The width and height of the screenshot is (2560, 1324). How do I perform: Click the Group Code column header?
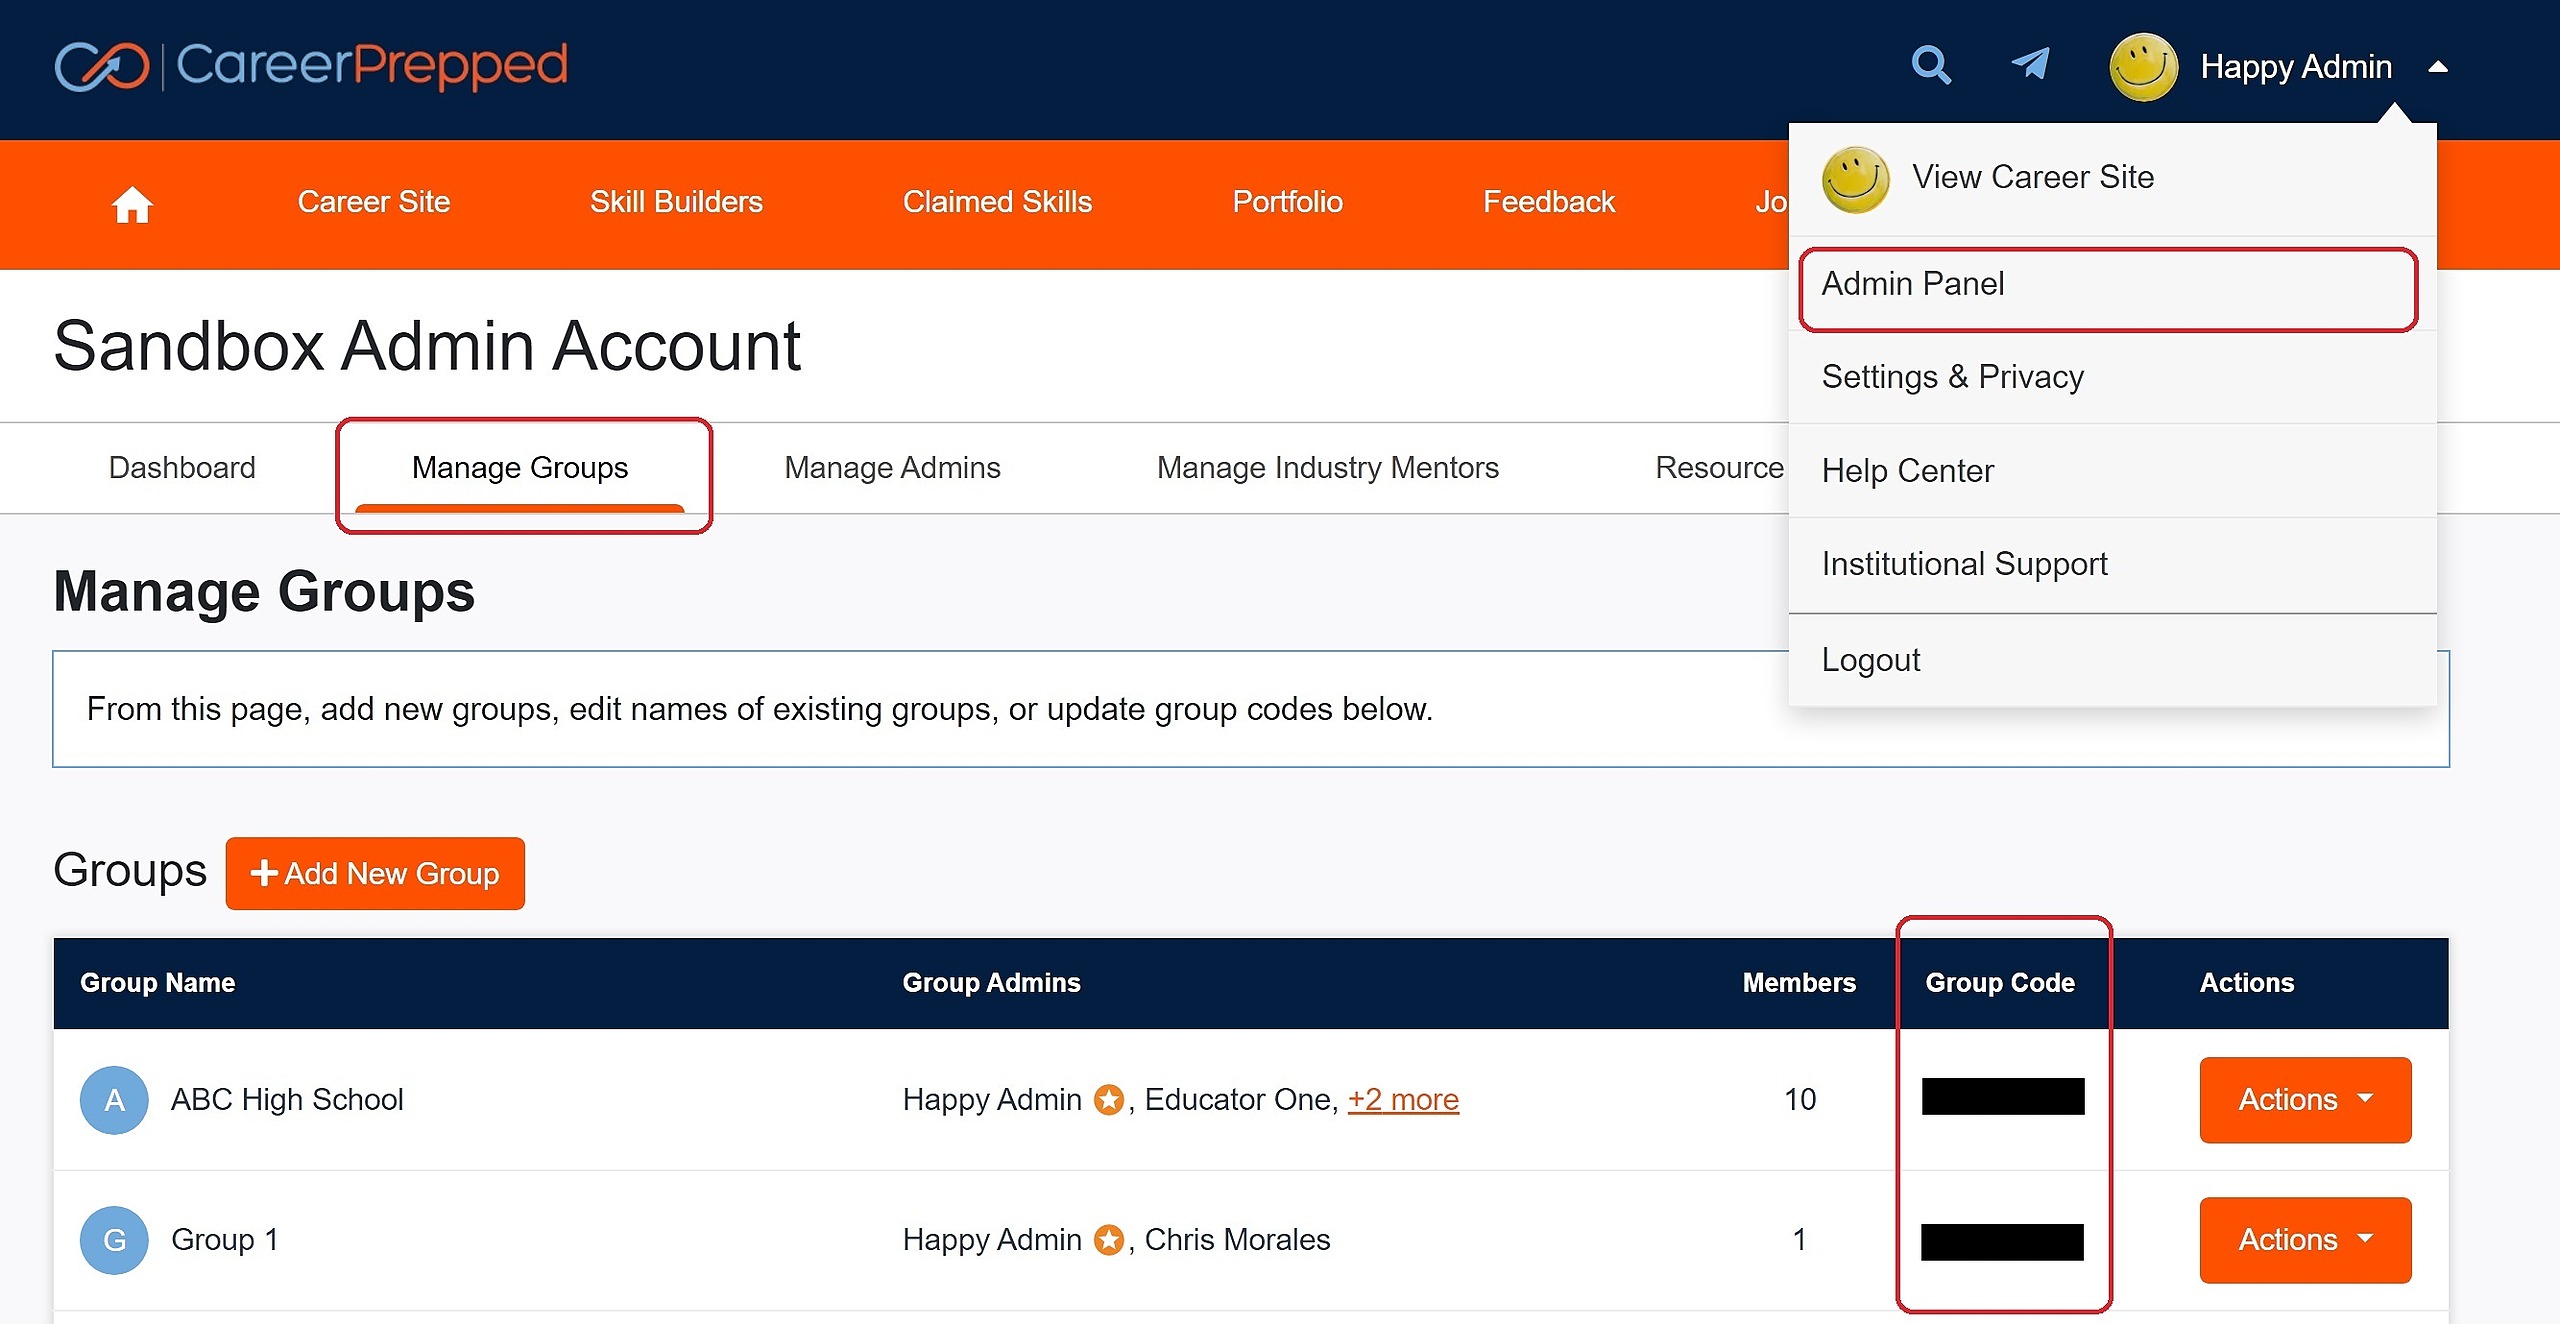pos(2000,983)
